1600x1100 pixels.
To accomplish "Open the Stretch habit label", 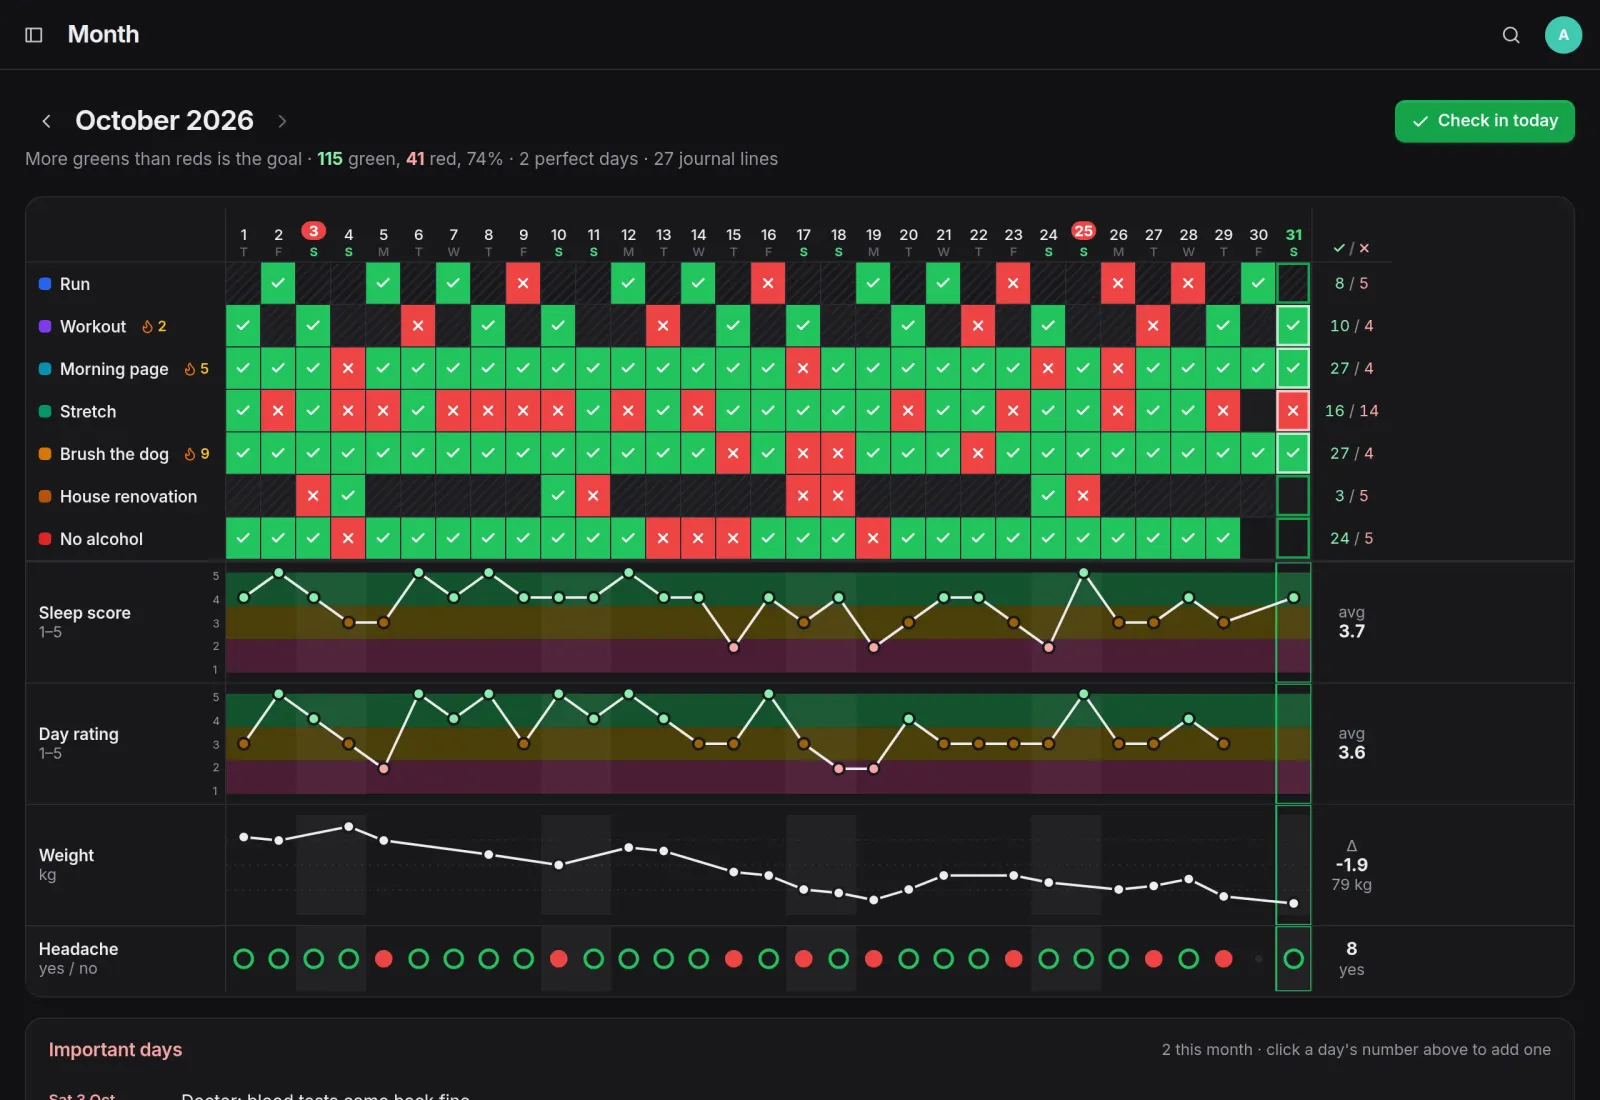I will 88,411.
